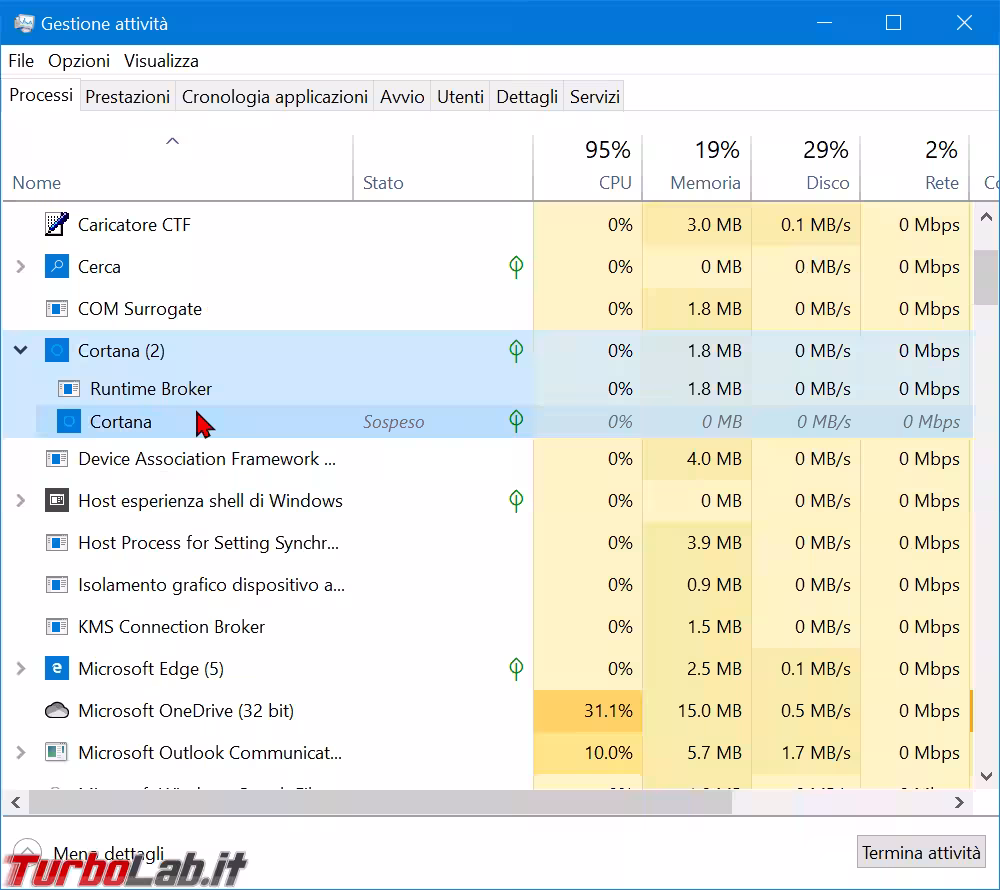Select the Runtime Broker child process

tap(151, 389)
